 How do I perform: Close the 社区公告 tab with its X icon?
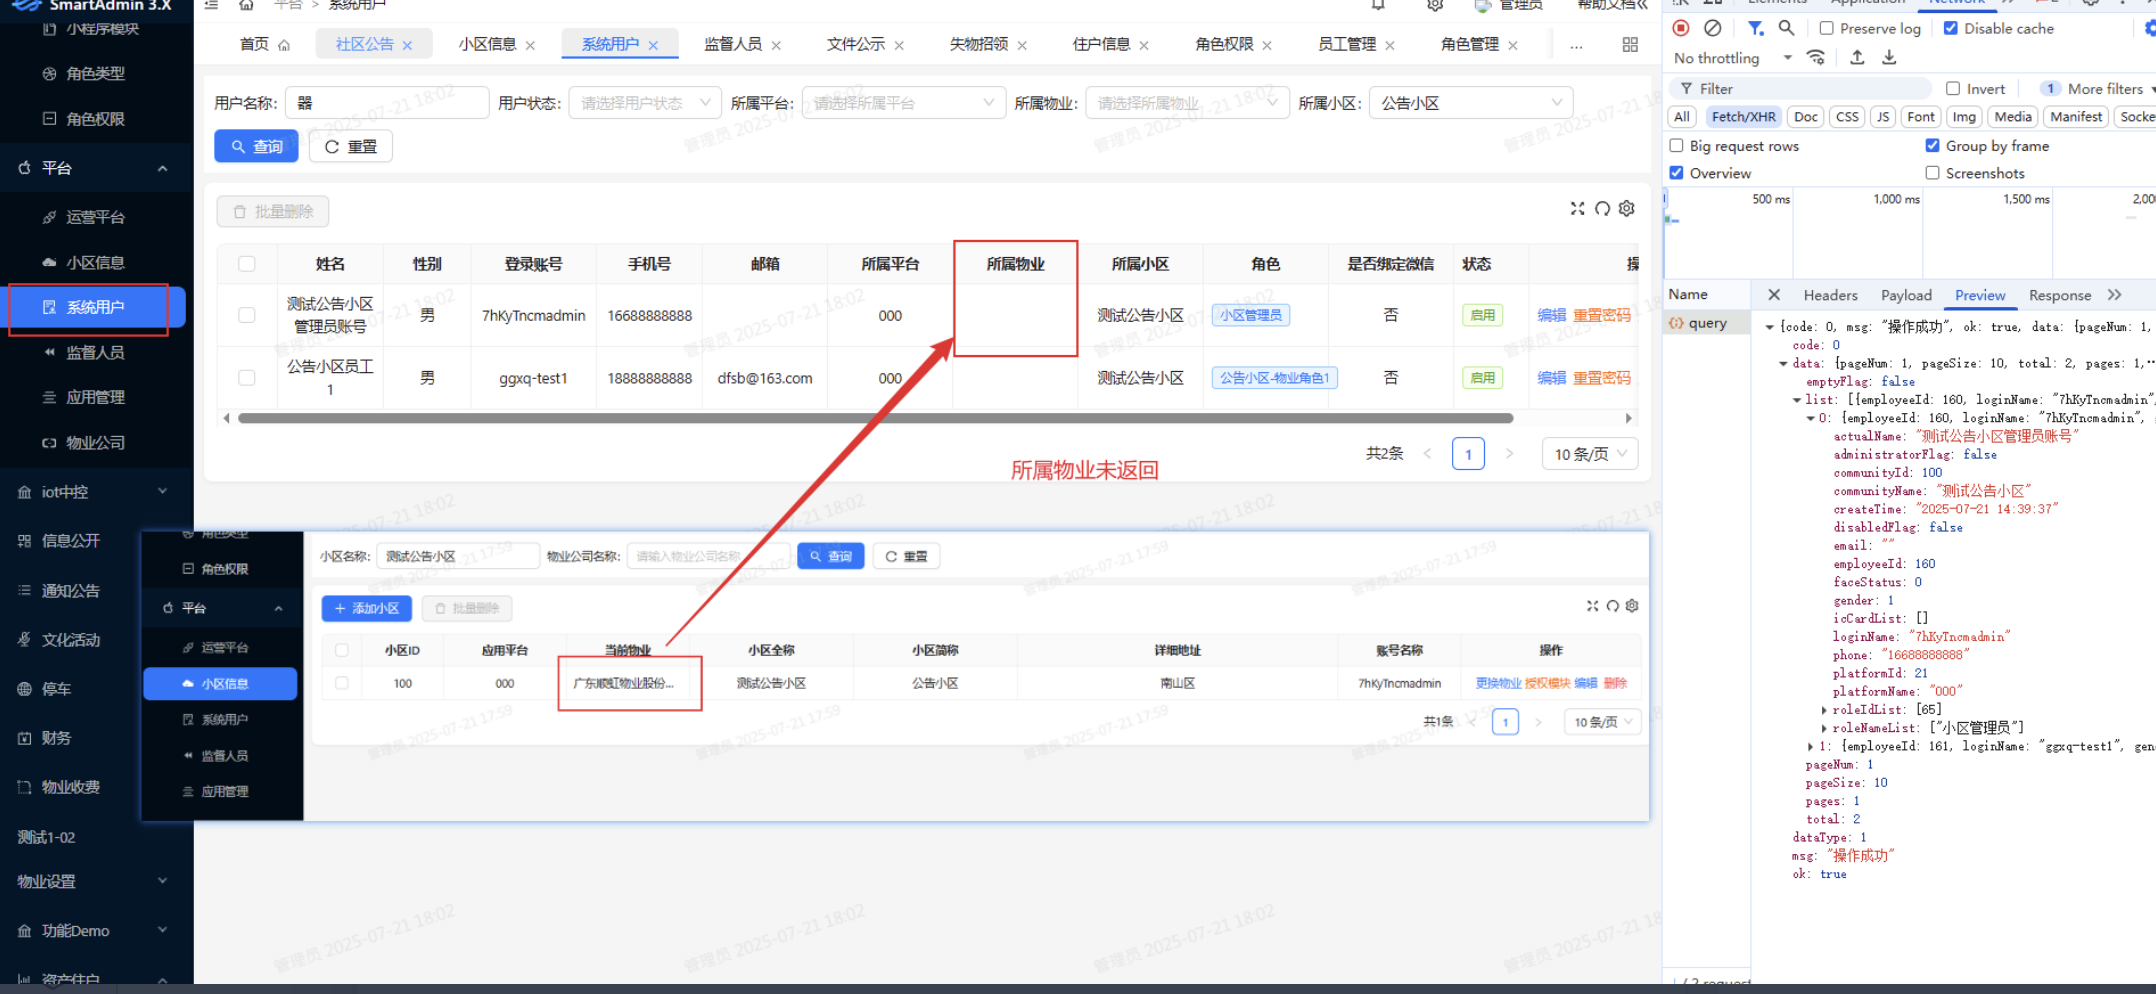point(407,45)
